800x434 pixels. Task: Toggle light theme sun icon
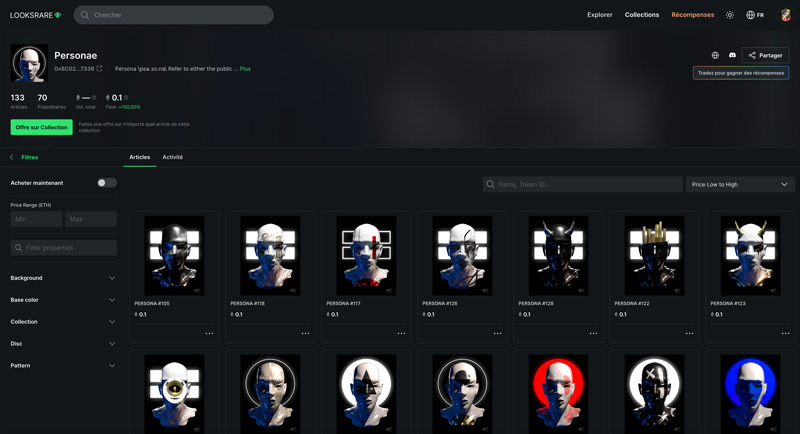(x=730, y=15)
